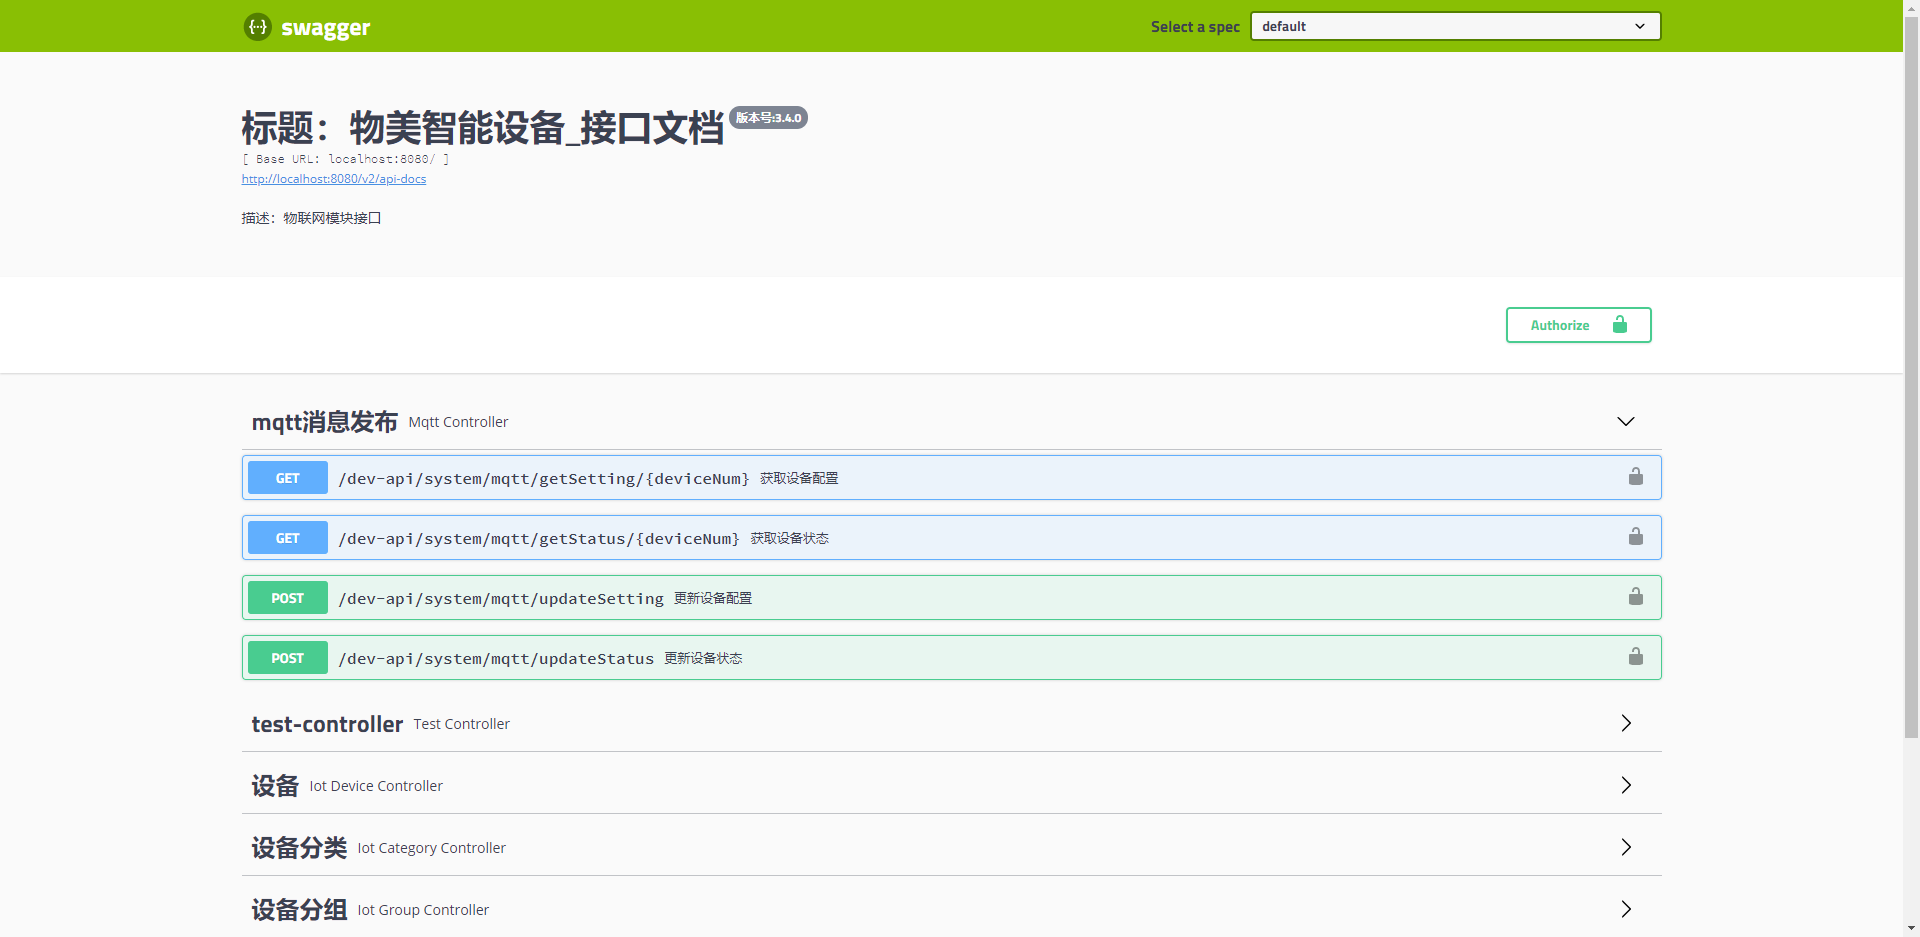The width and height of the screenshot is (1920, 937).
Task: Click lock icon on updateSetting endpoint
Action: click(1635, 597)
